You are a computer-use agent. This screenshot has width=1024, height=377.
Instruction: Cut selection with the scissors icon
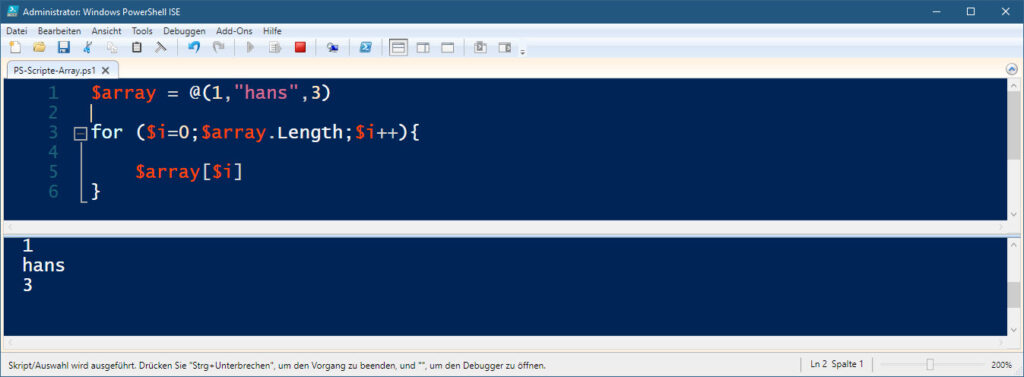pyautogui.click(x=88, y=47)
